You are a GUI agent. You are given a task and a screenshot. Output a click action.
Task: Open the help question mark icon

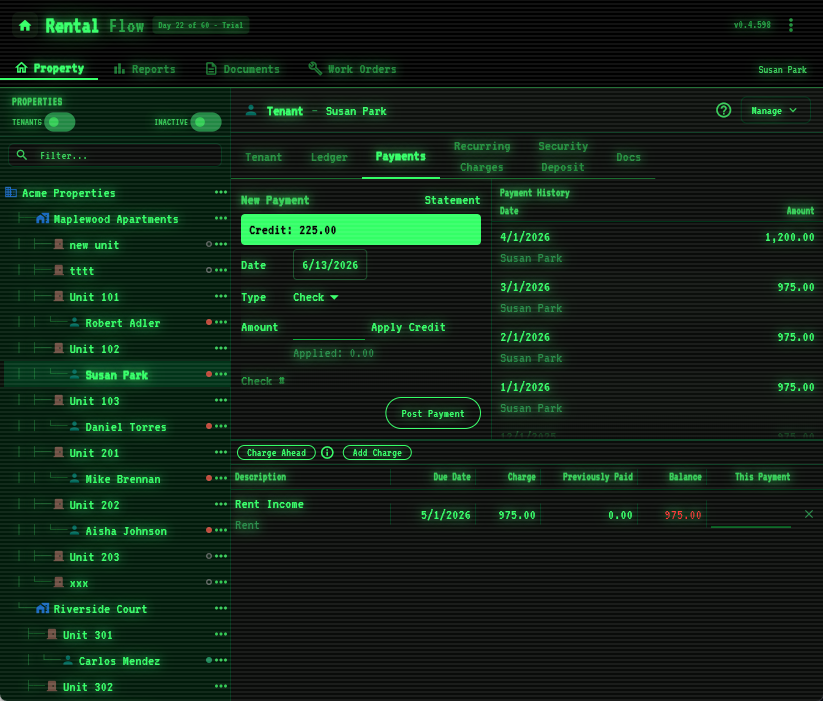(723, 111)
